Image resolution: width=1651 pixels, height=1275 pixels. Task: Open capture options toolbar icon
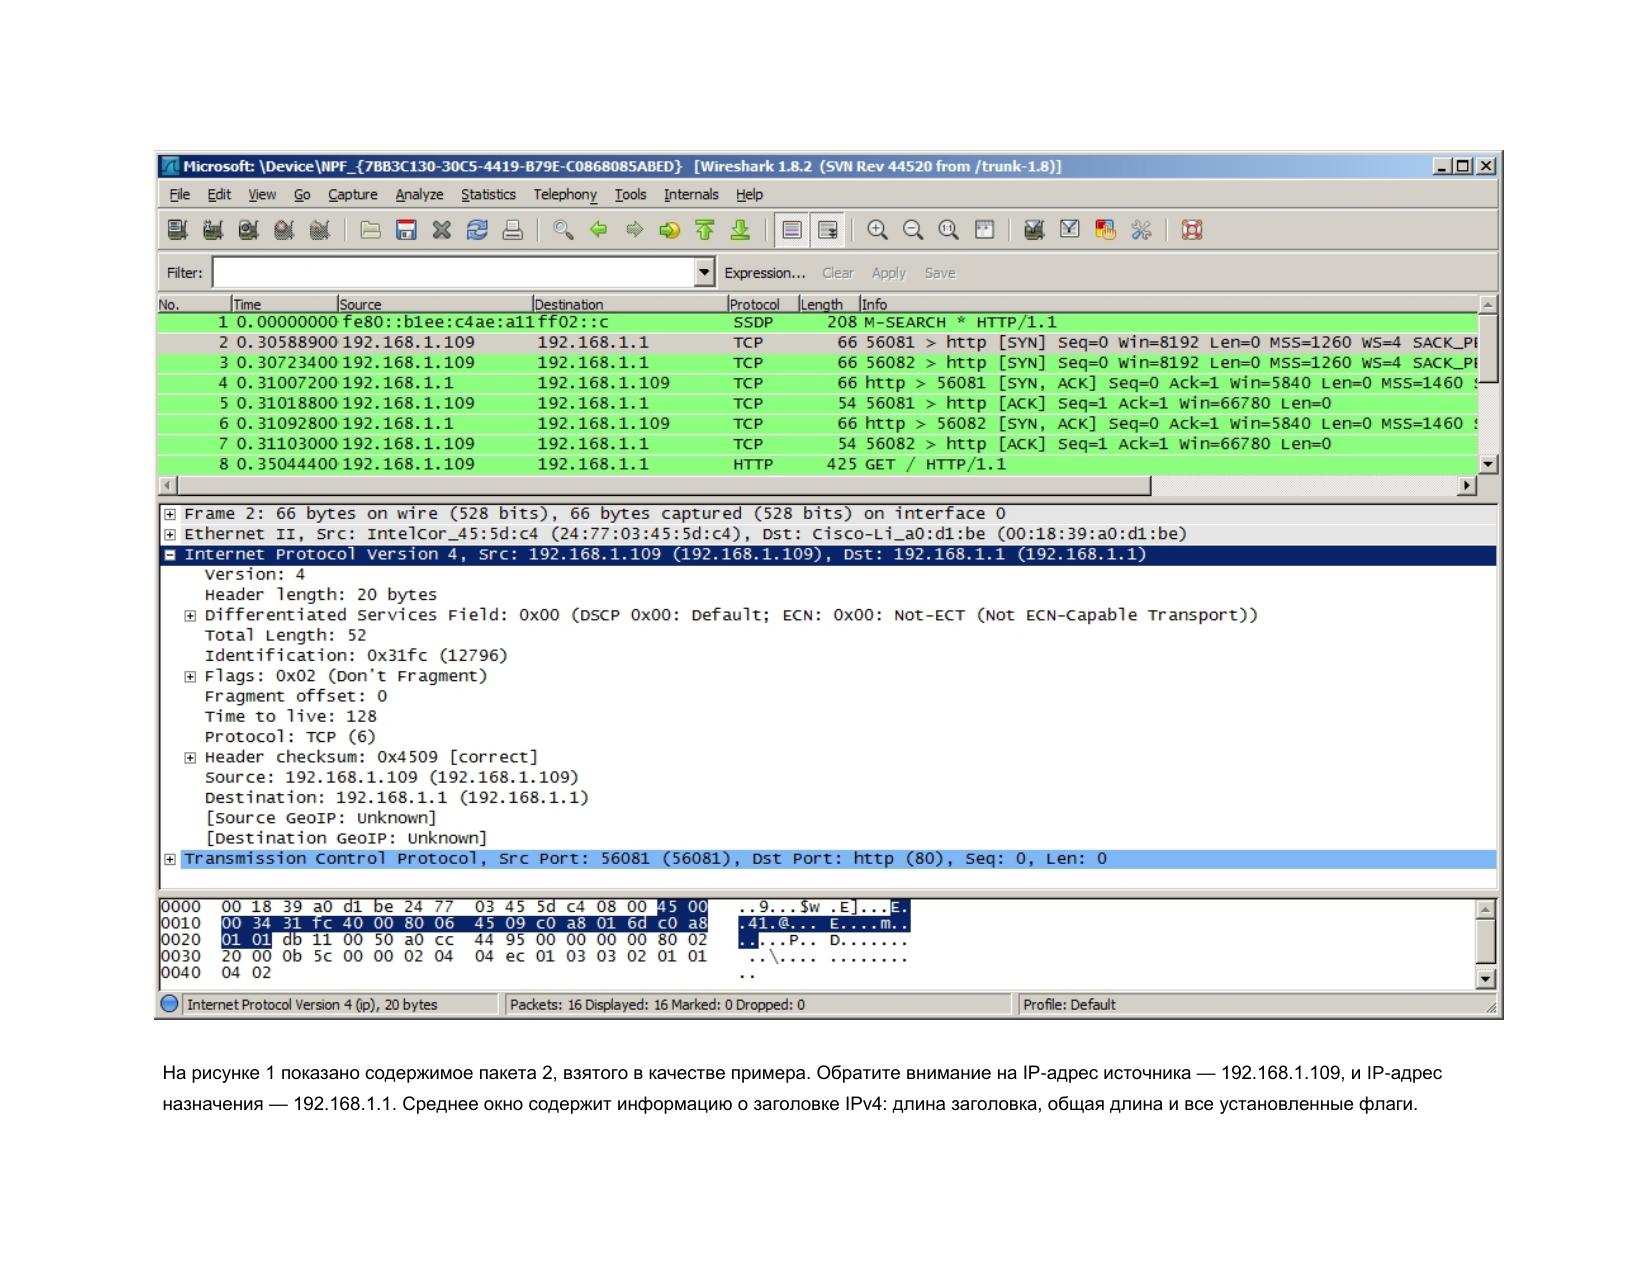[x=213, y=230]
